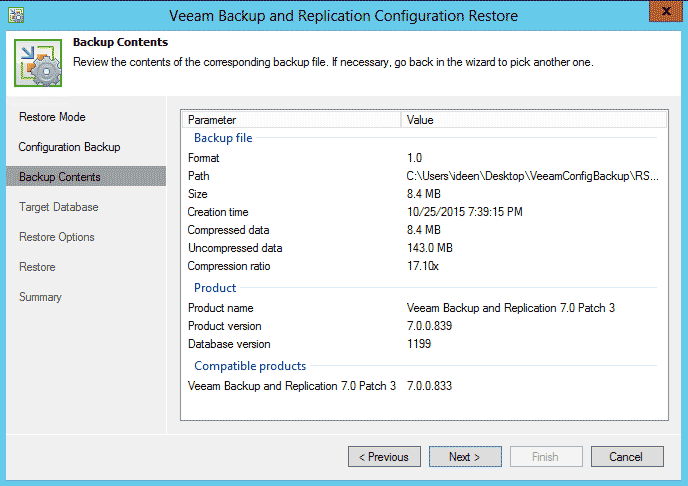
Task: Select the Product version row
Action: coord(424,326)
